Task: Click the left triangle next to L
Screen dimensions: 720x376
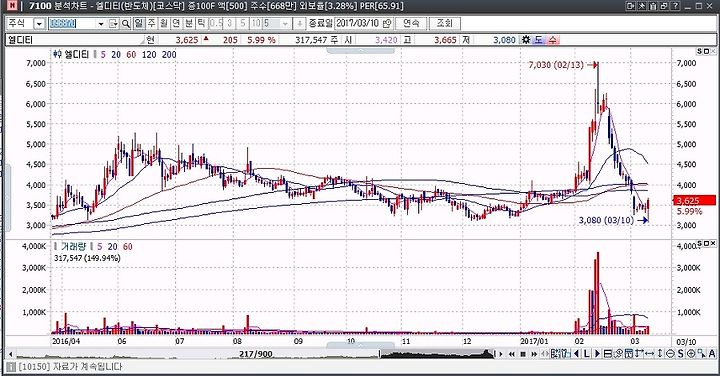Action: coord(577,354)
